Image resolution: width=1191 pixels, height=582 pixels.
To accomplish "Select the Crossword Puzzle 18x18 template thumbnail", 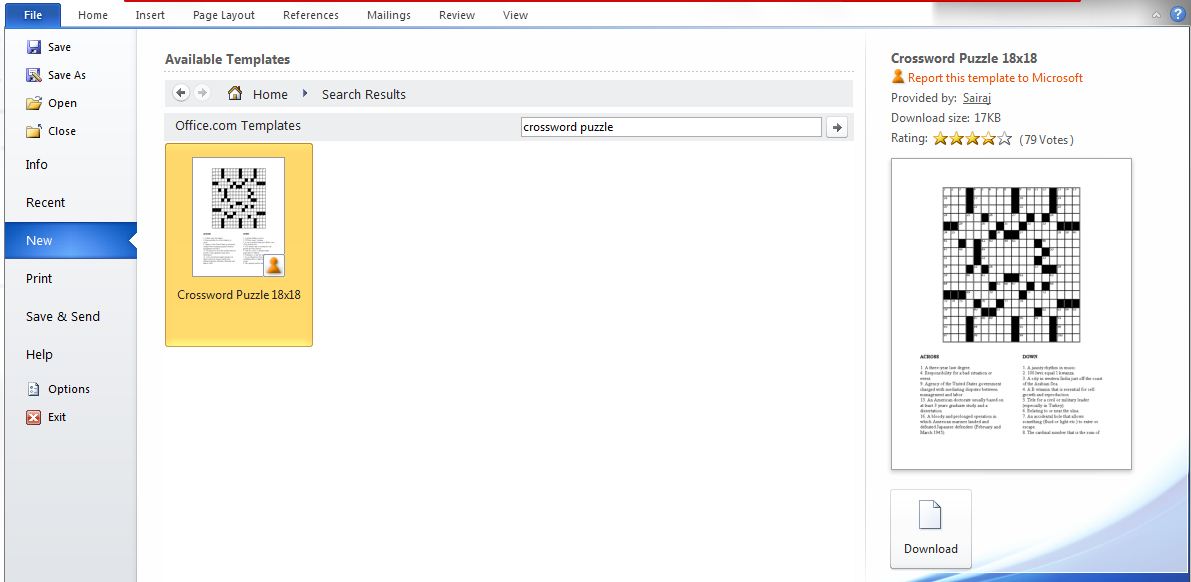I will pyautogui.click(x=239, y=245).
